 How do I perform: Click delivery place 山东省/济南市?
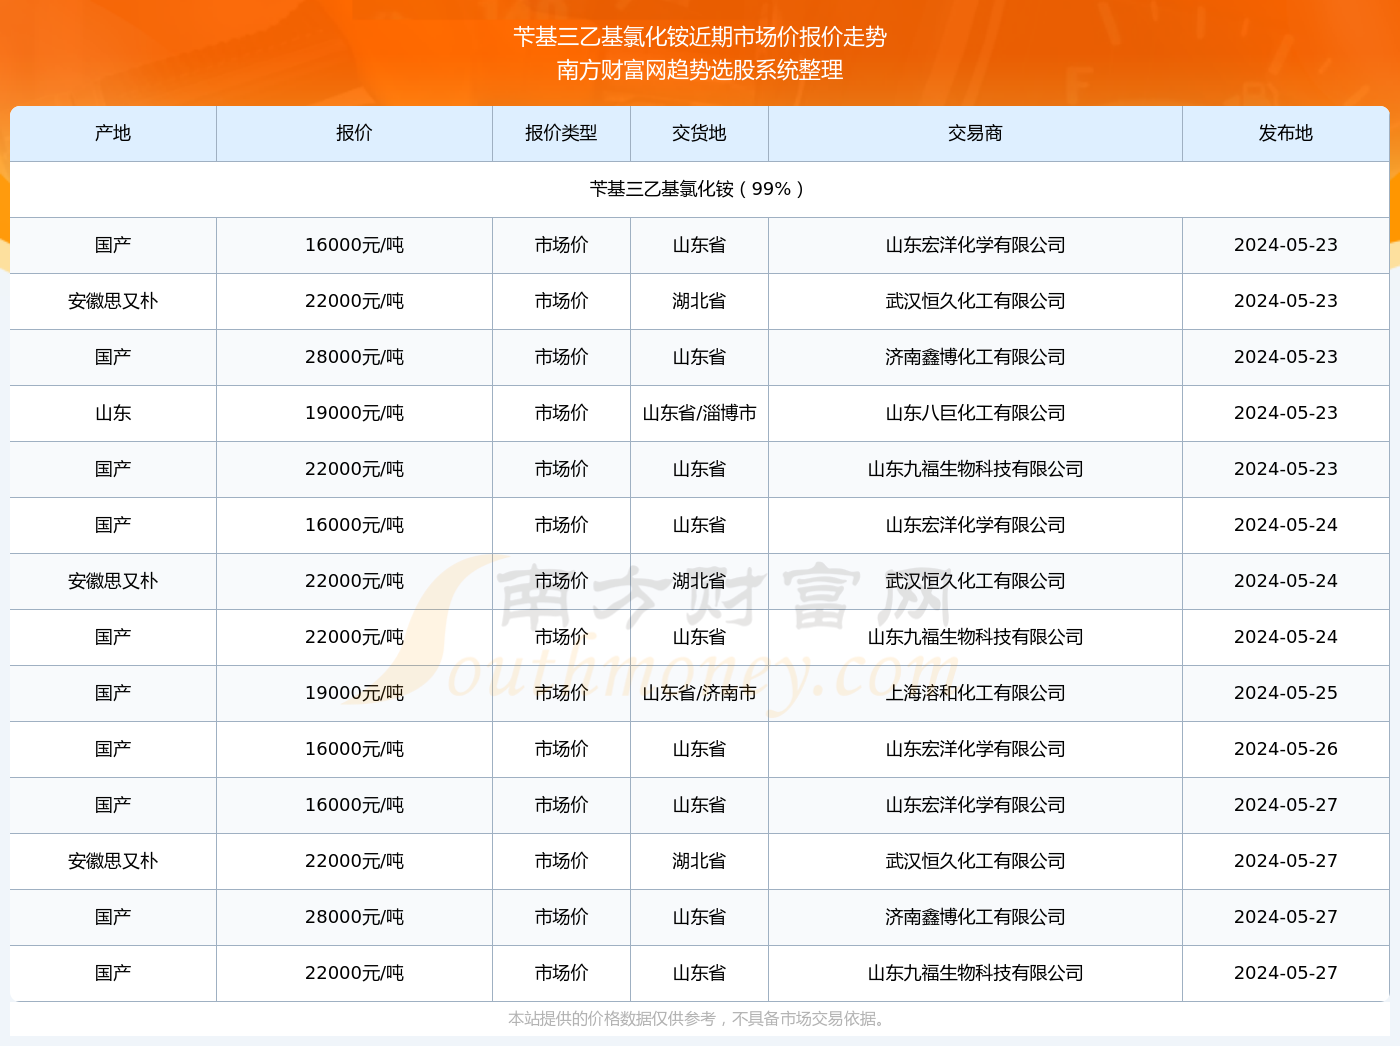pyautogui.click(x=699, y=693)
